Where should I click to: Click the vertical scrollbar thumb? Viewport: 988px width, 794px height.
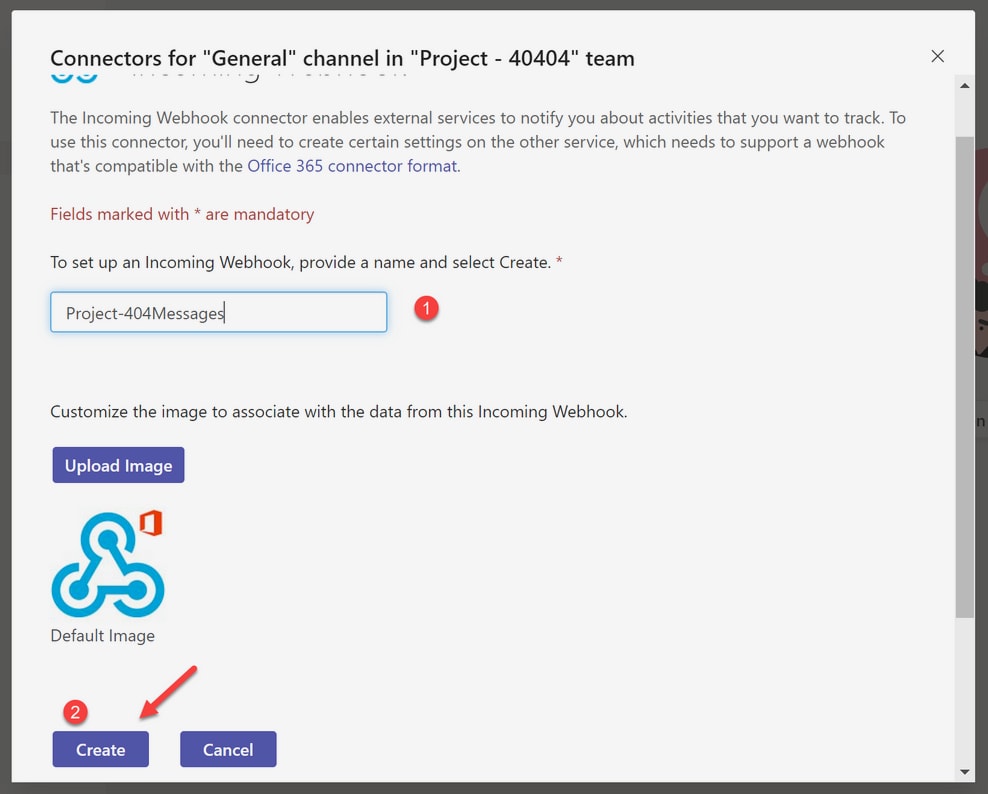tap(965, 377)
